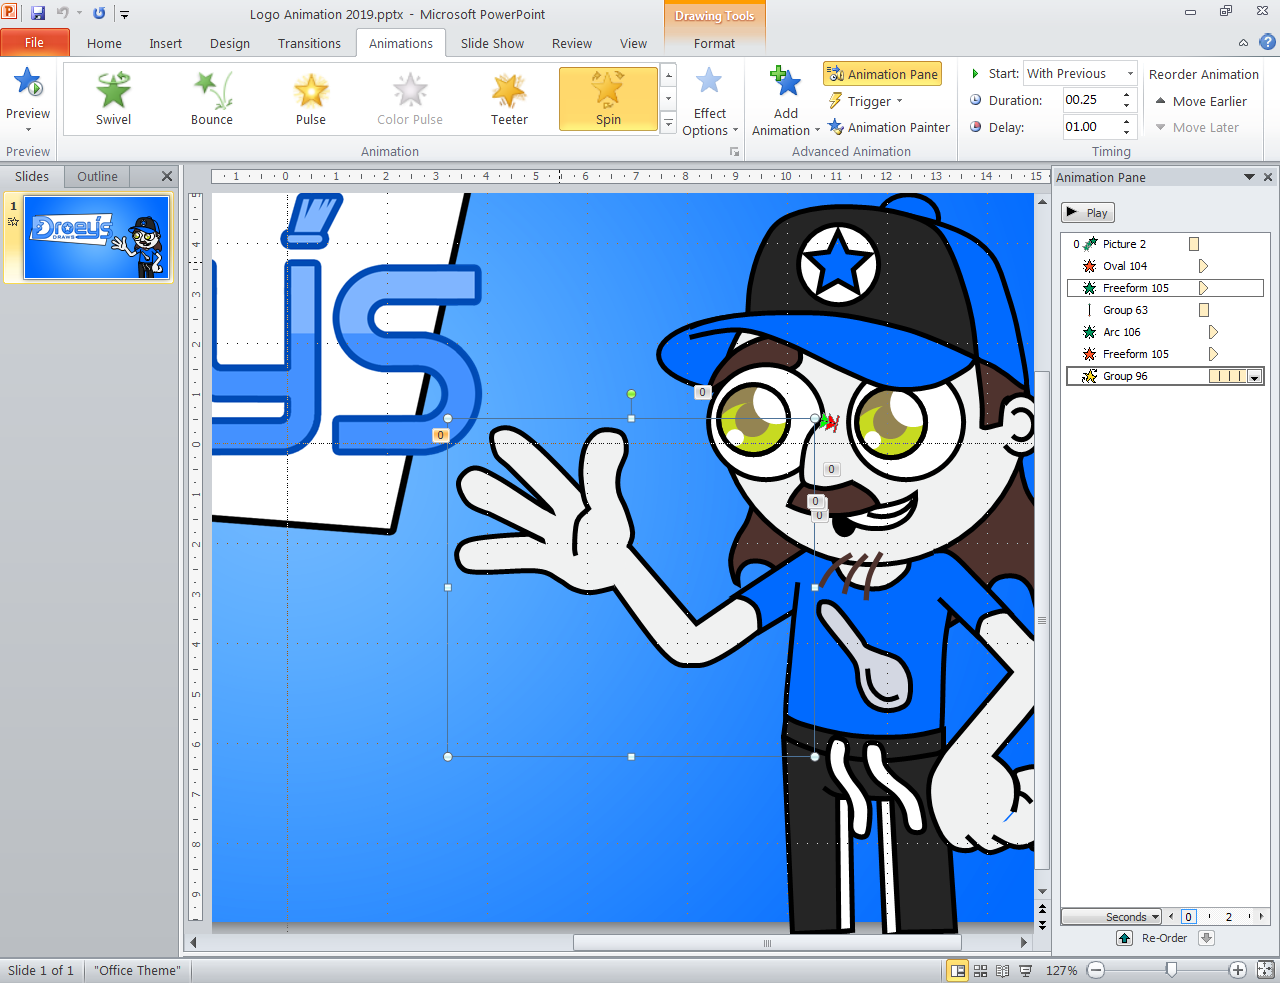This screenshot has width=1280, height=983.
Task: Open the Animation group dialog launcher
Action: point(735,152)
